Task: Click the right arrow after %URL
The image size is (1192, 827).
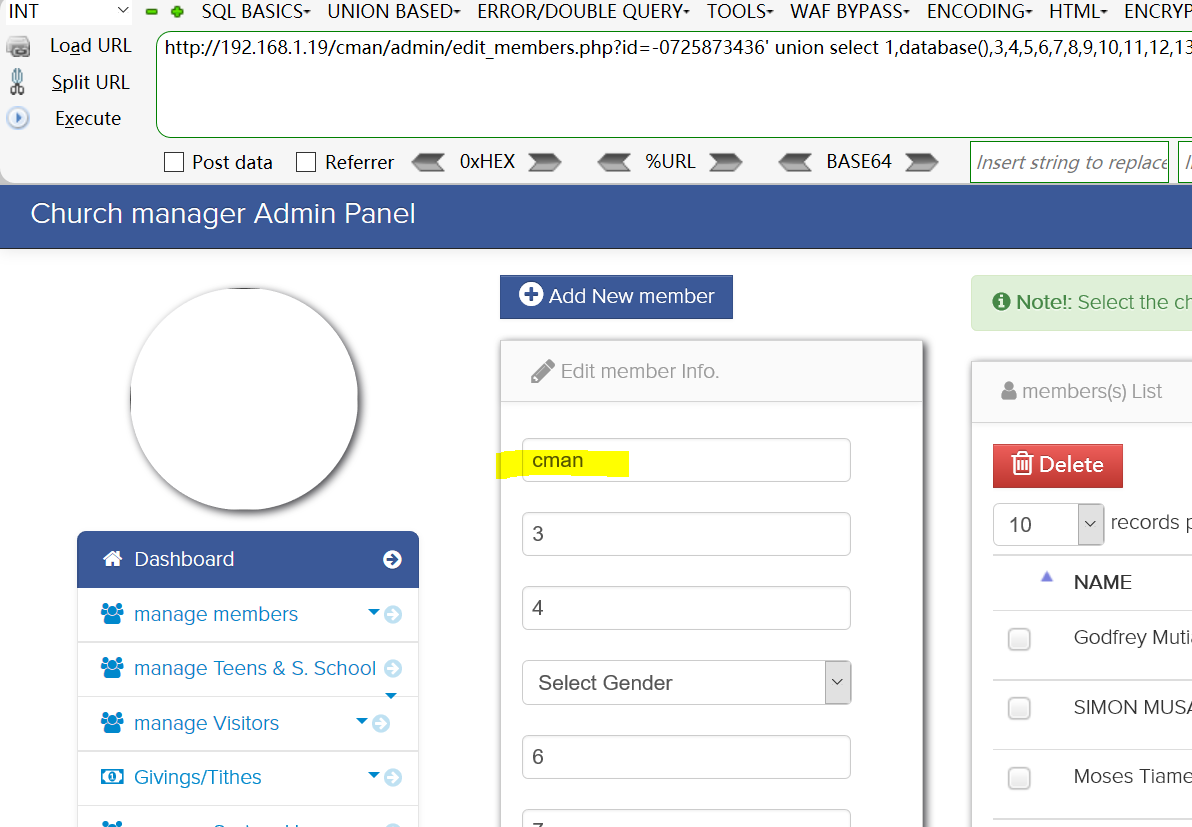Action: click(725, 162)
